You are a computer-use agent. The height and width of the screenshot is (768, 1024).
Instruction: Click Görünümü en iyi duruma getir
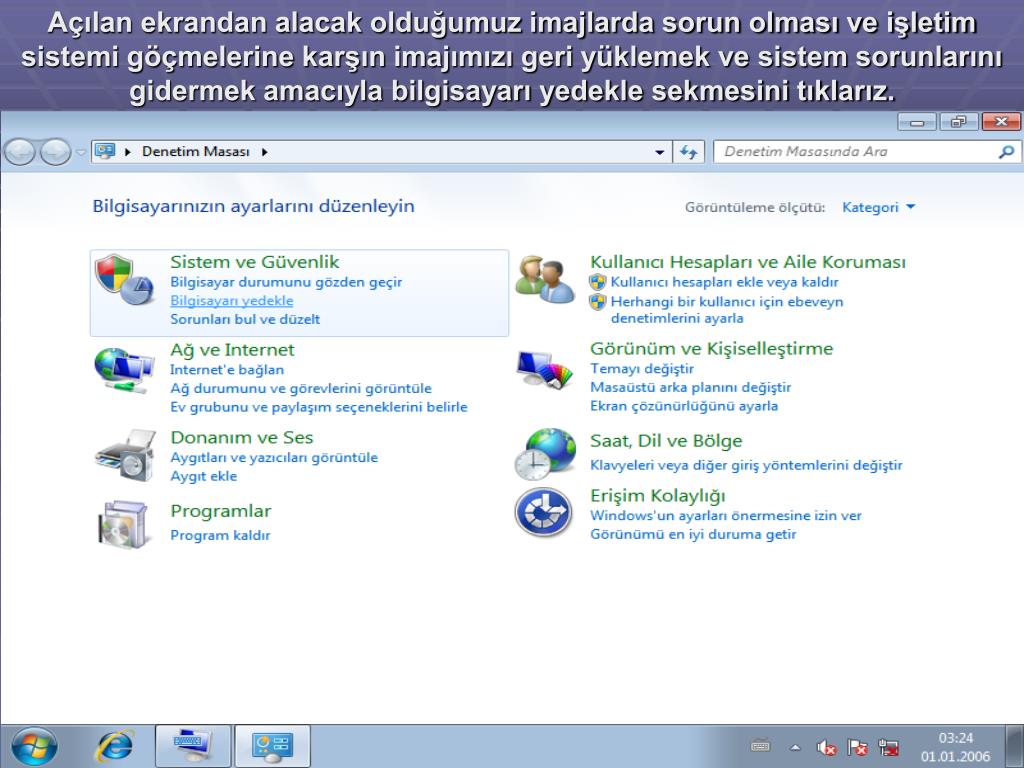[693, 534]
